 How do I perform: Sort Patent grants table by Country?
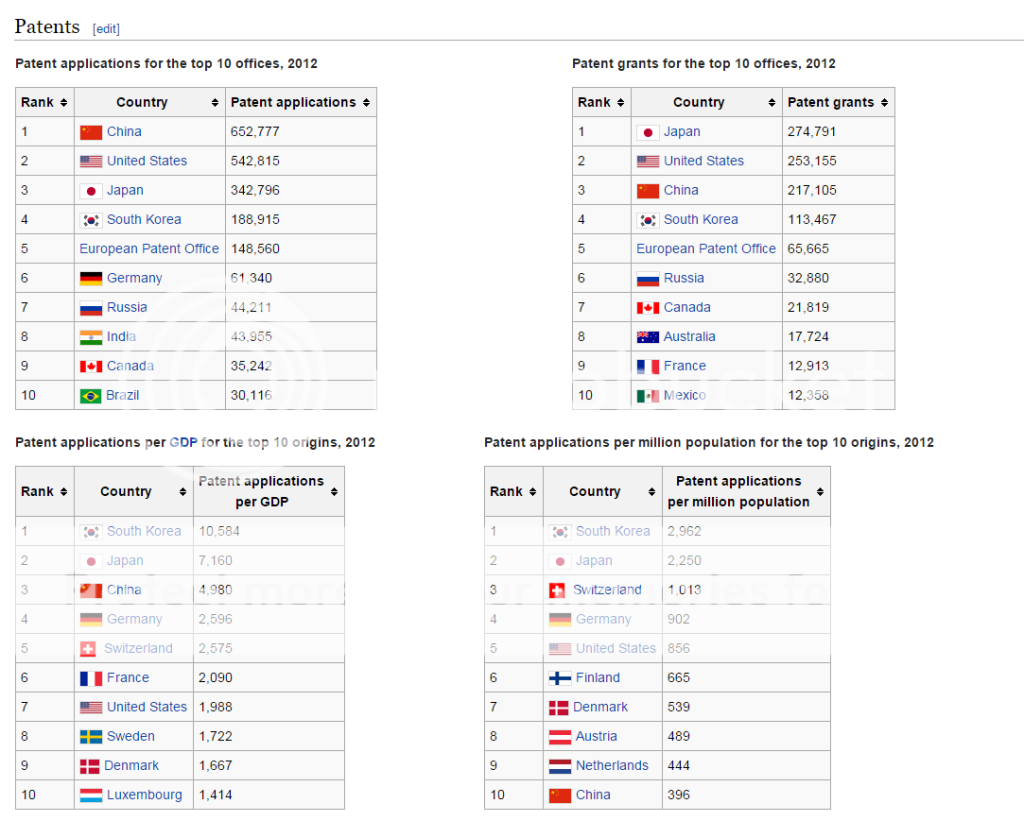pos(772,103)
